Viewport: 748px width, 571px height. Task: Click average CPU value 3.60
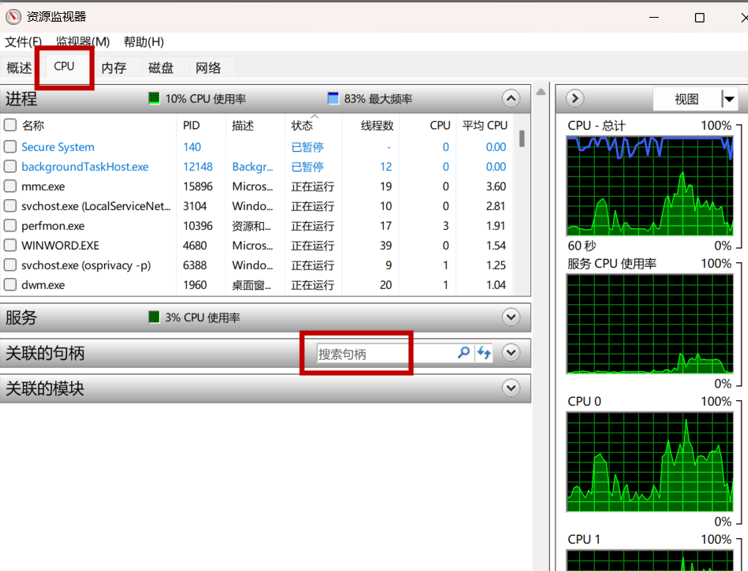tap(496, 187)
